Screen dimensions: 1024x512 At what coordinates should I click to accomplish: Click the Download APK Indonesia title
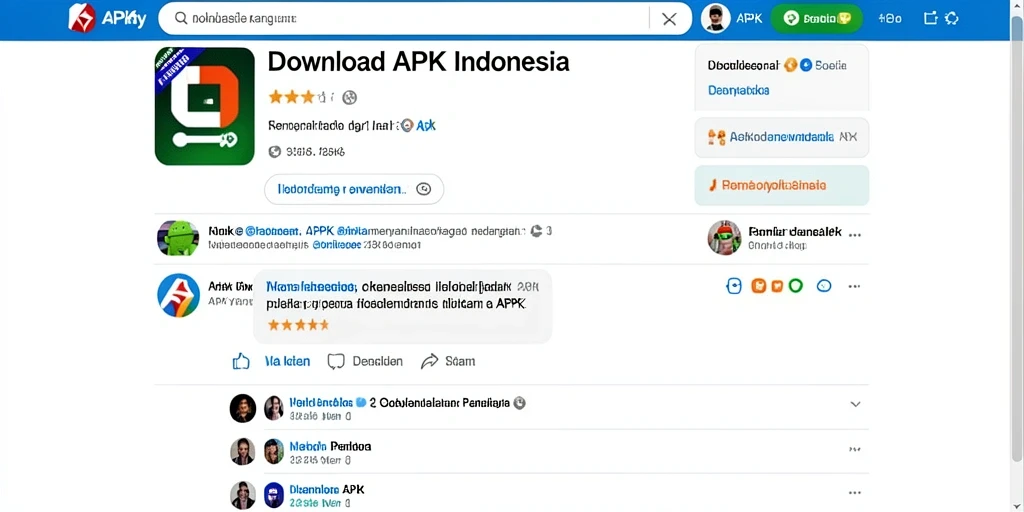pyautogui.click(x=418, y=62)
